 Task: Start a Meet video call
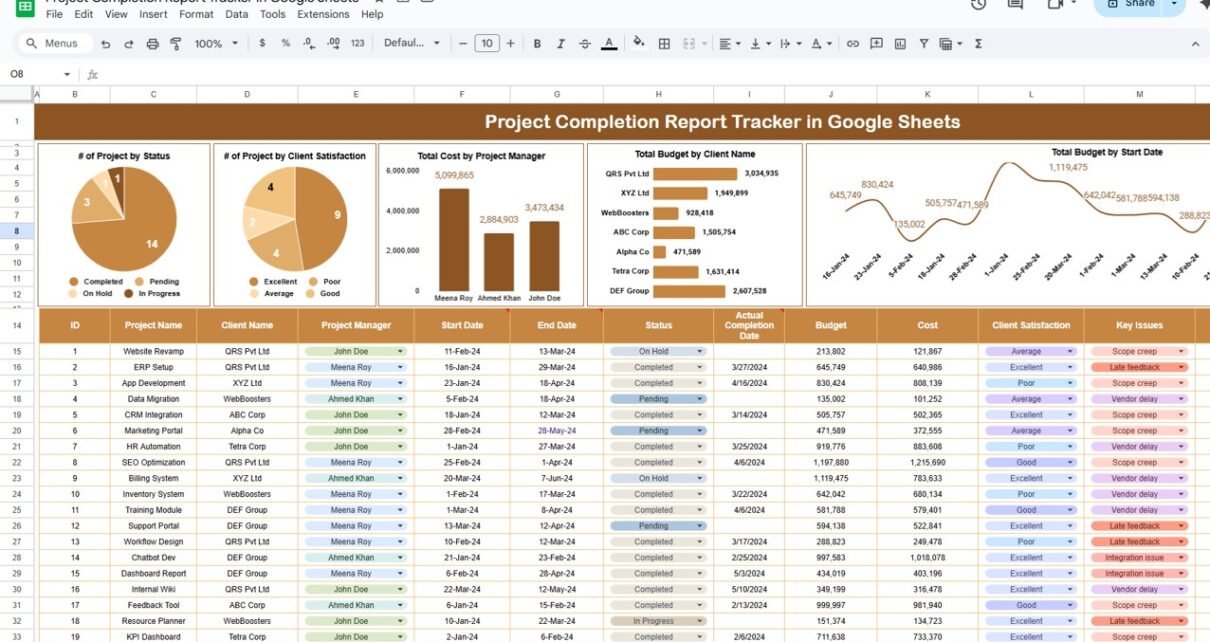click(1054, 4)
